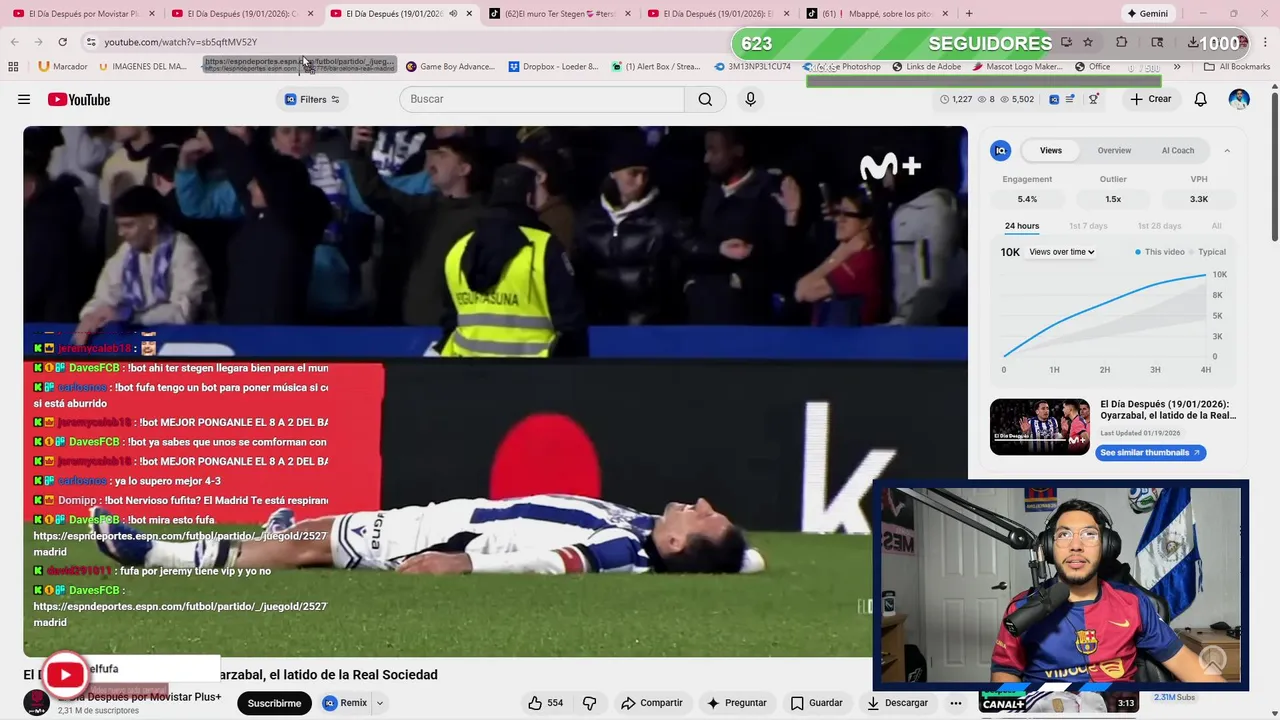
Task: Click the El Día Después video thumbnail
Action: pos(1040,427)
